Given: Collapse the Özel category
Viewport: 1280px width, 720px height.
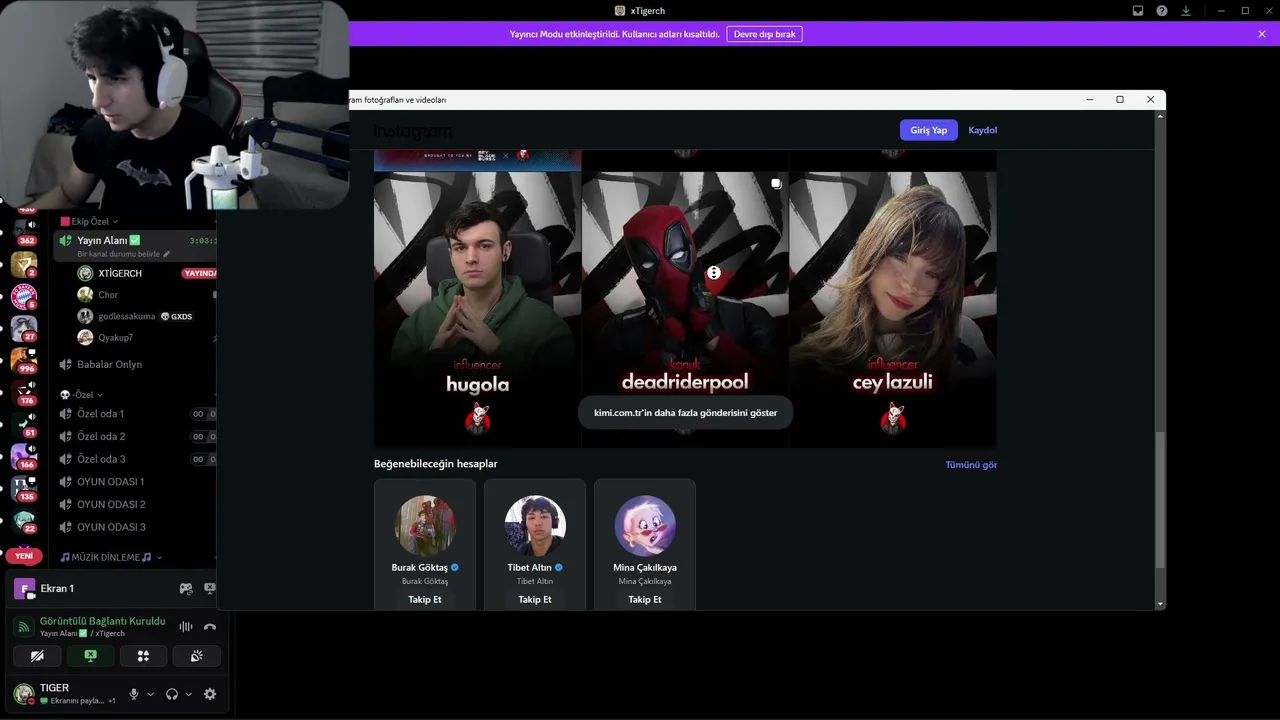Looking at the screenshot, I should [82, 395].
